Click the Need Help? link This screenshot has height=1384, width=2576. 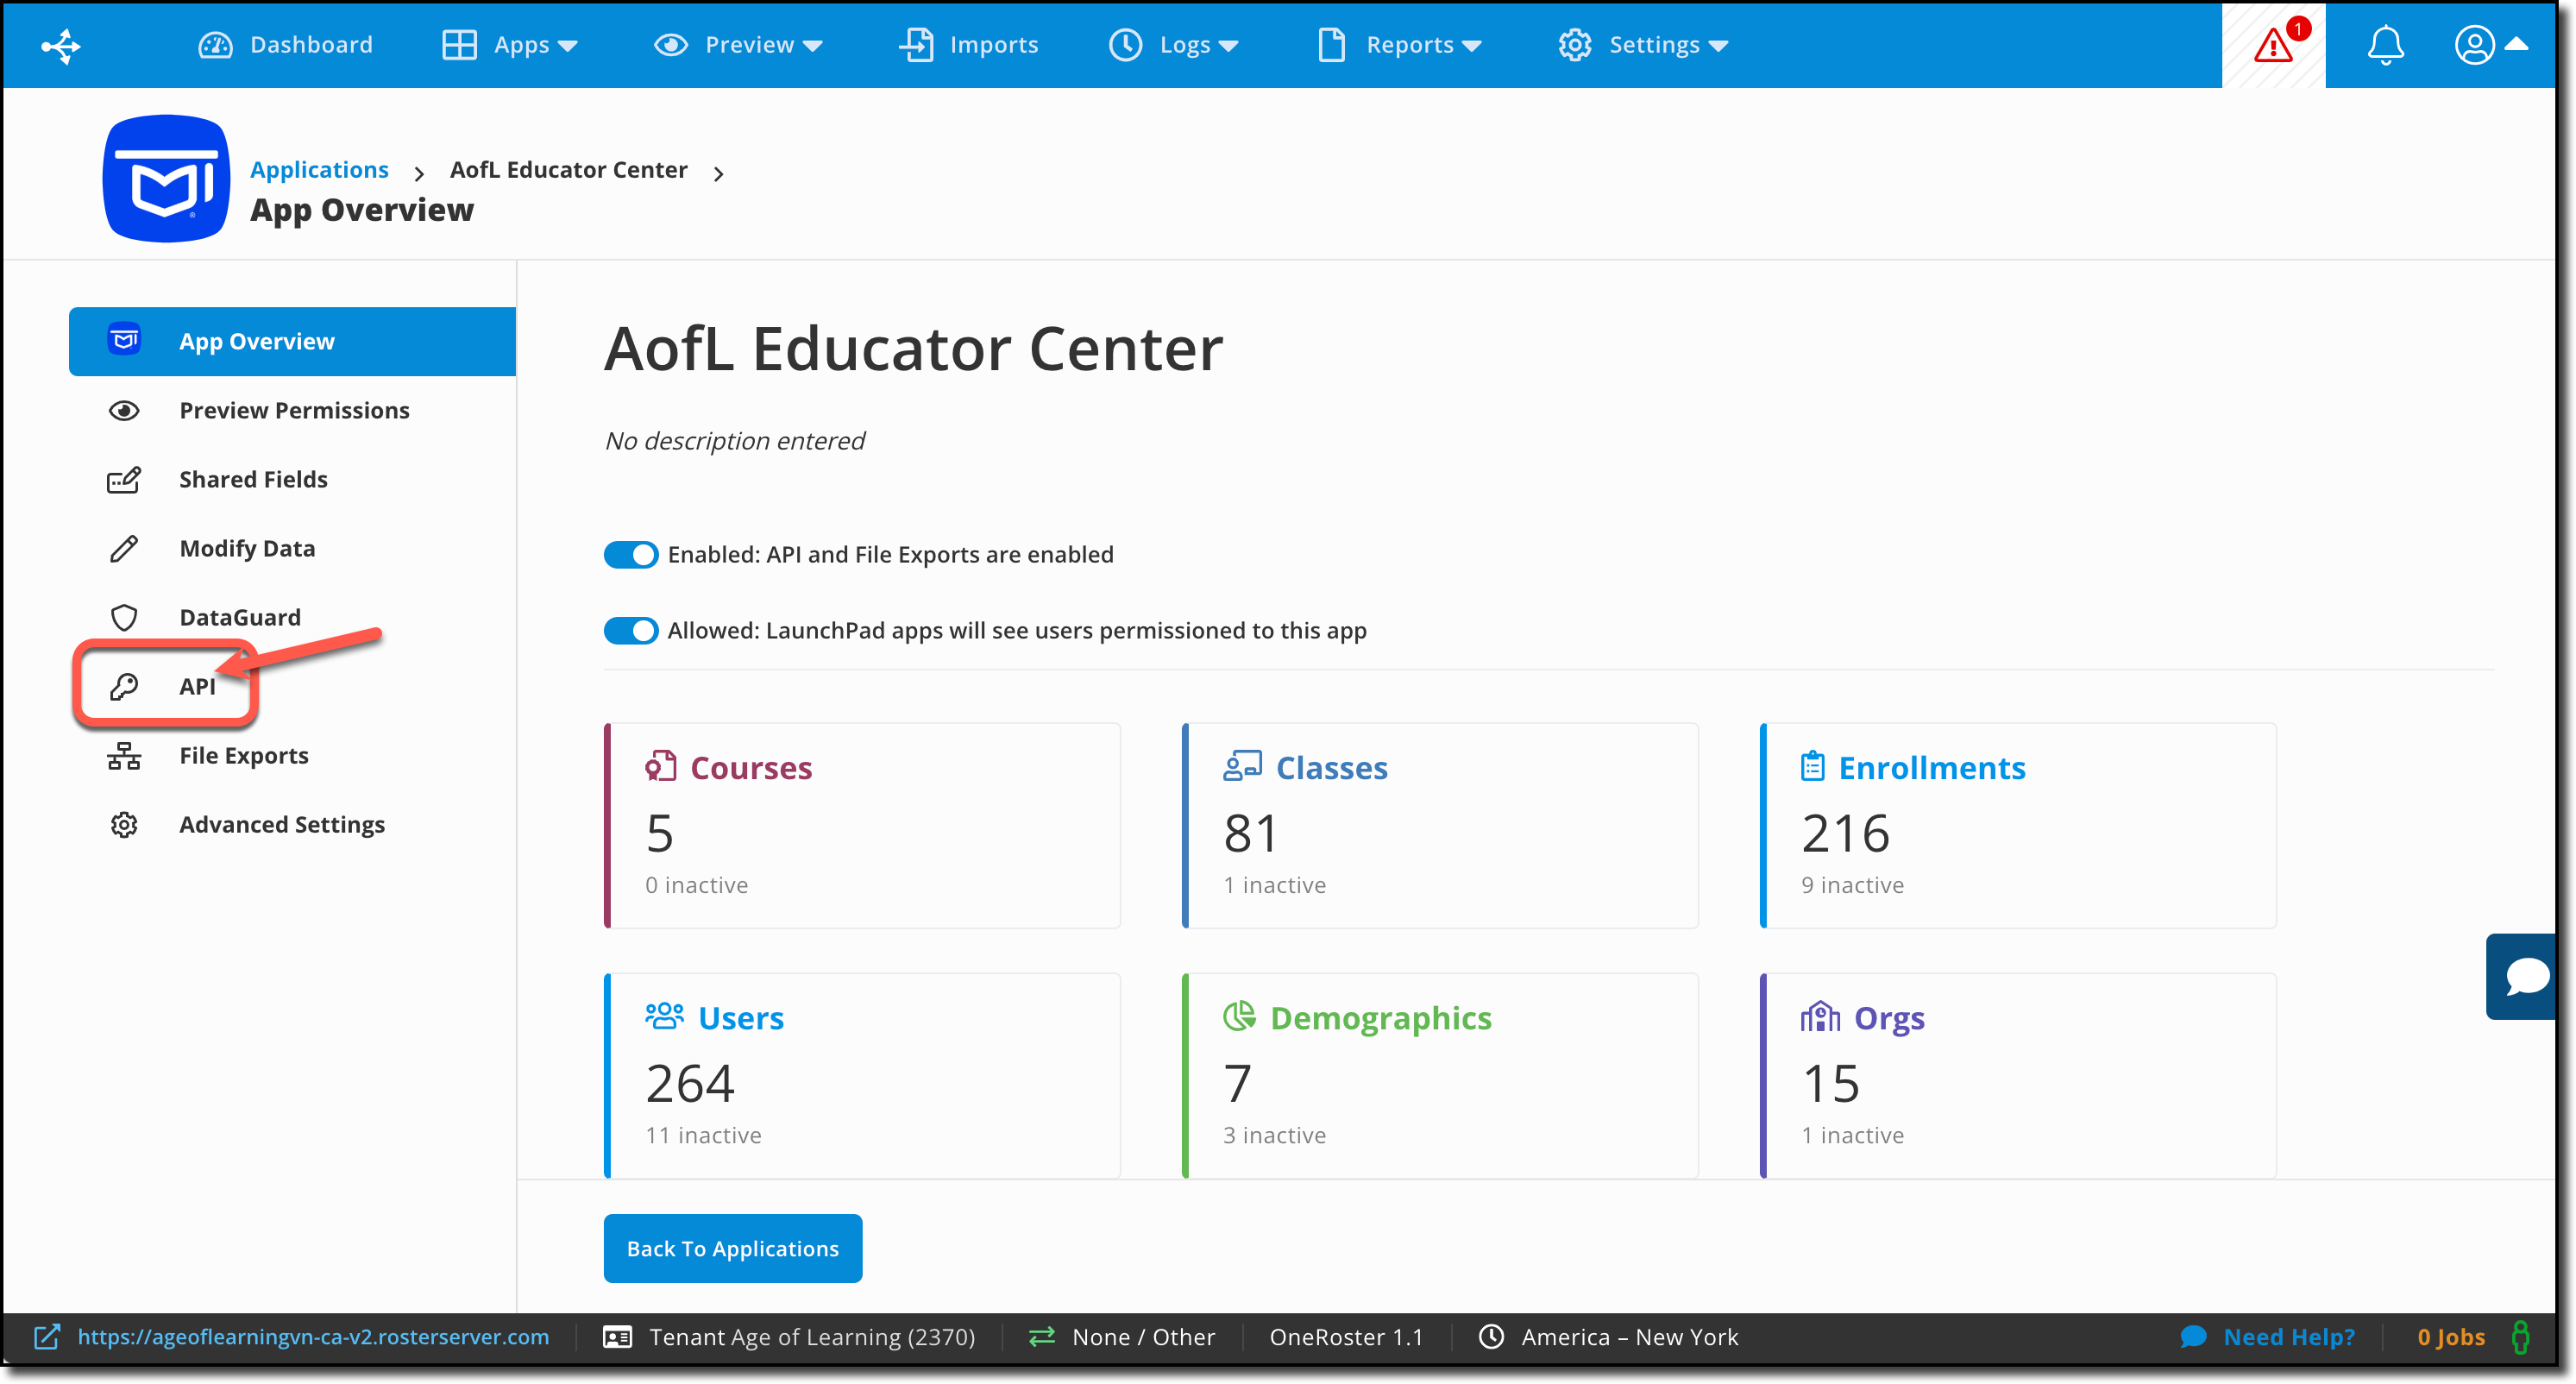2288,1337
